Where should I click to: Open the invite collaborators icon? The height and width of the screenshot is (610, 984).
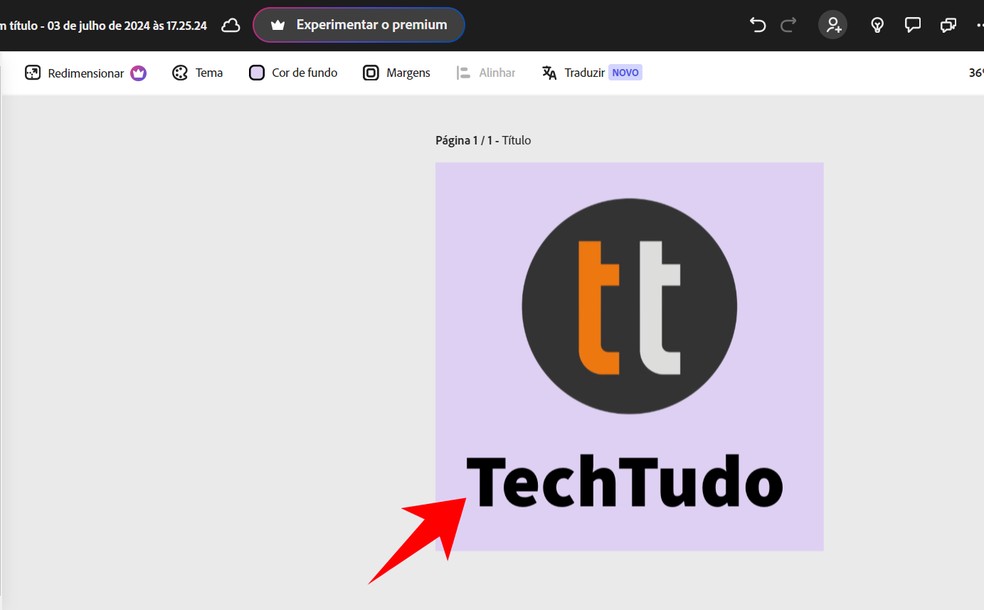coord(833,25)
